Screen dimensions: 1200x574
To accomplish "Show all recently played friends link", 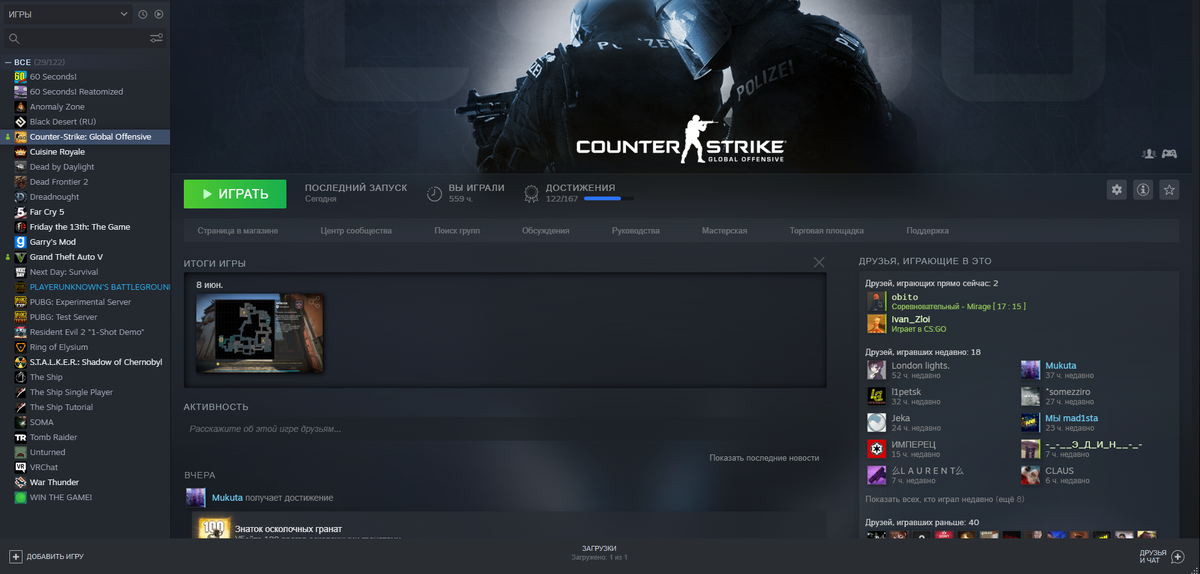I will pyautogui.click(x=944, y=498).
